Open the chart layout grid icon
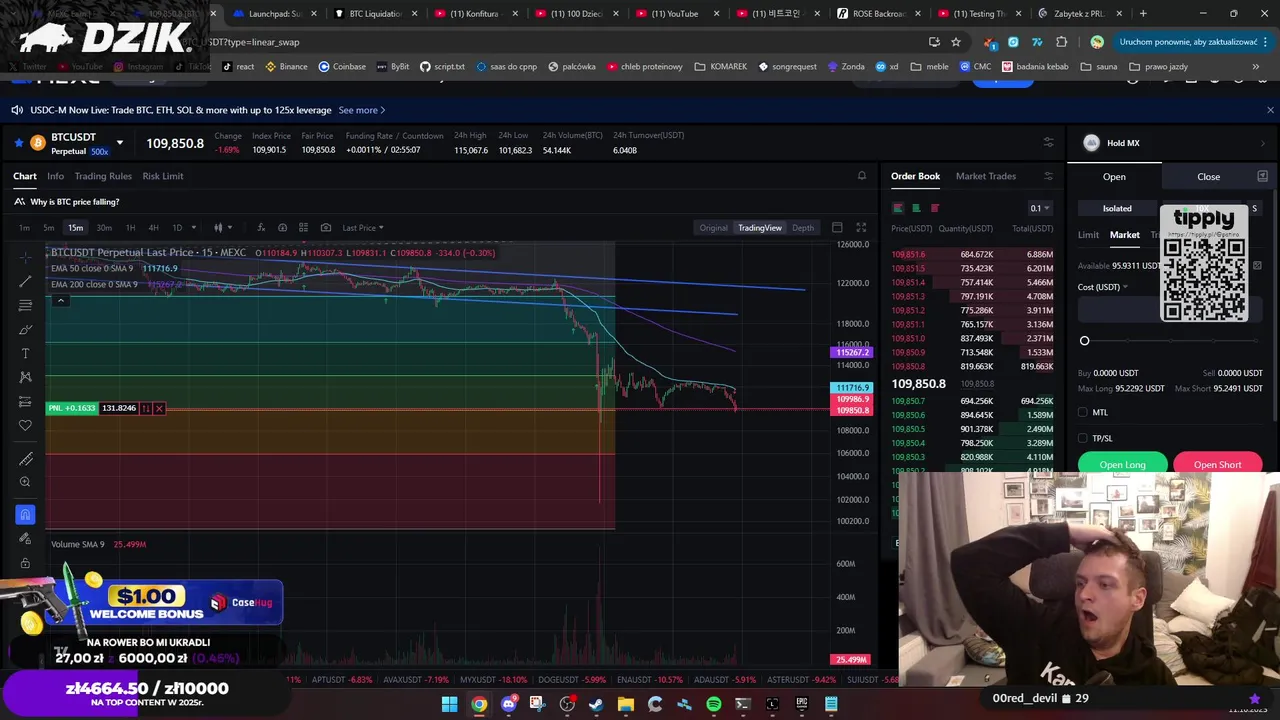Screen dimensions: 1280x720 tap(304, 228)
